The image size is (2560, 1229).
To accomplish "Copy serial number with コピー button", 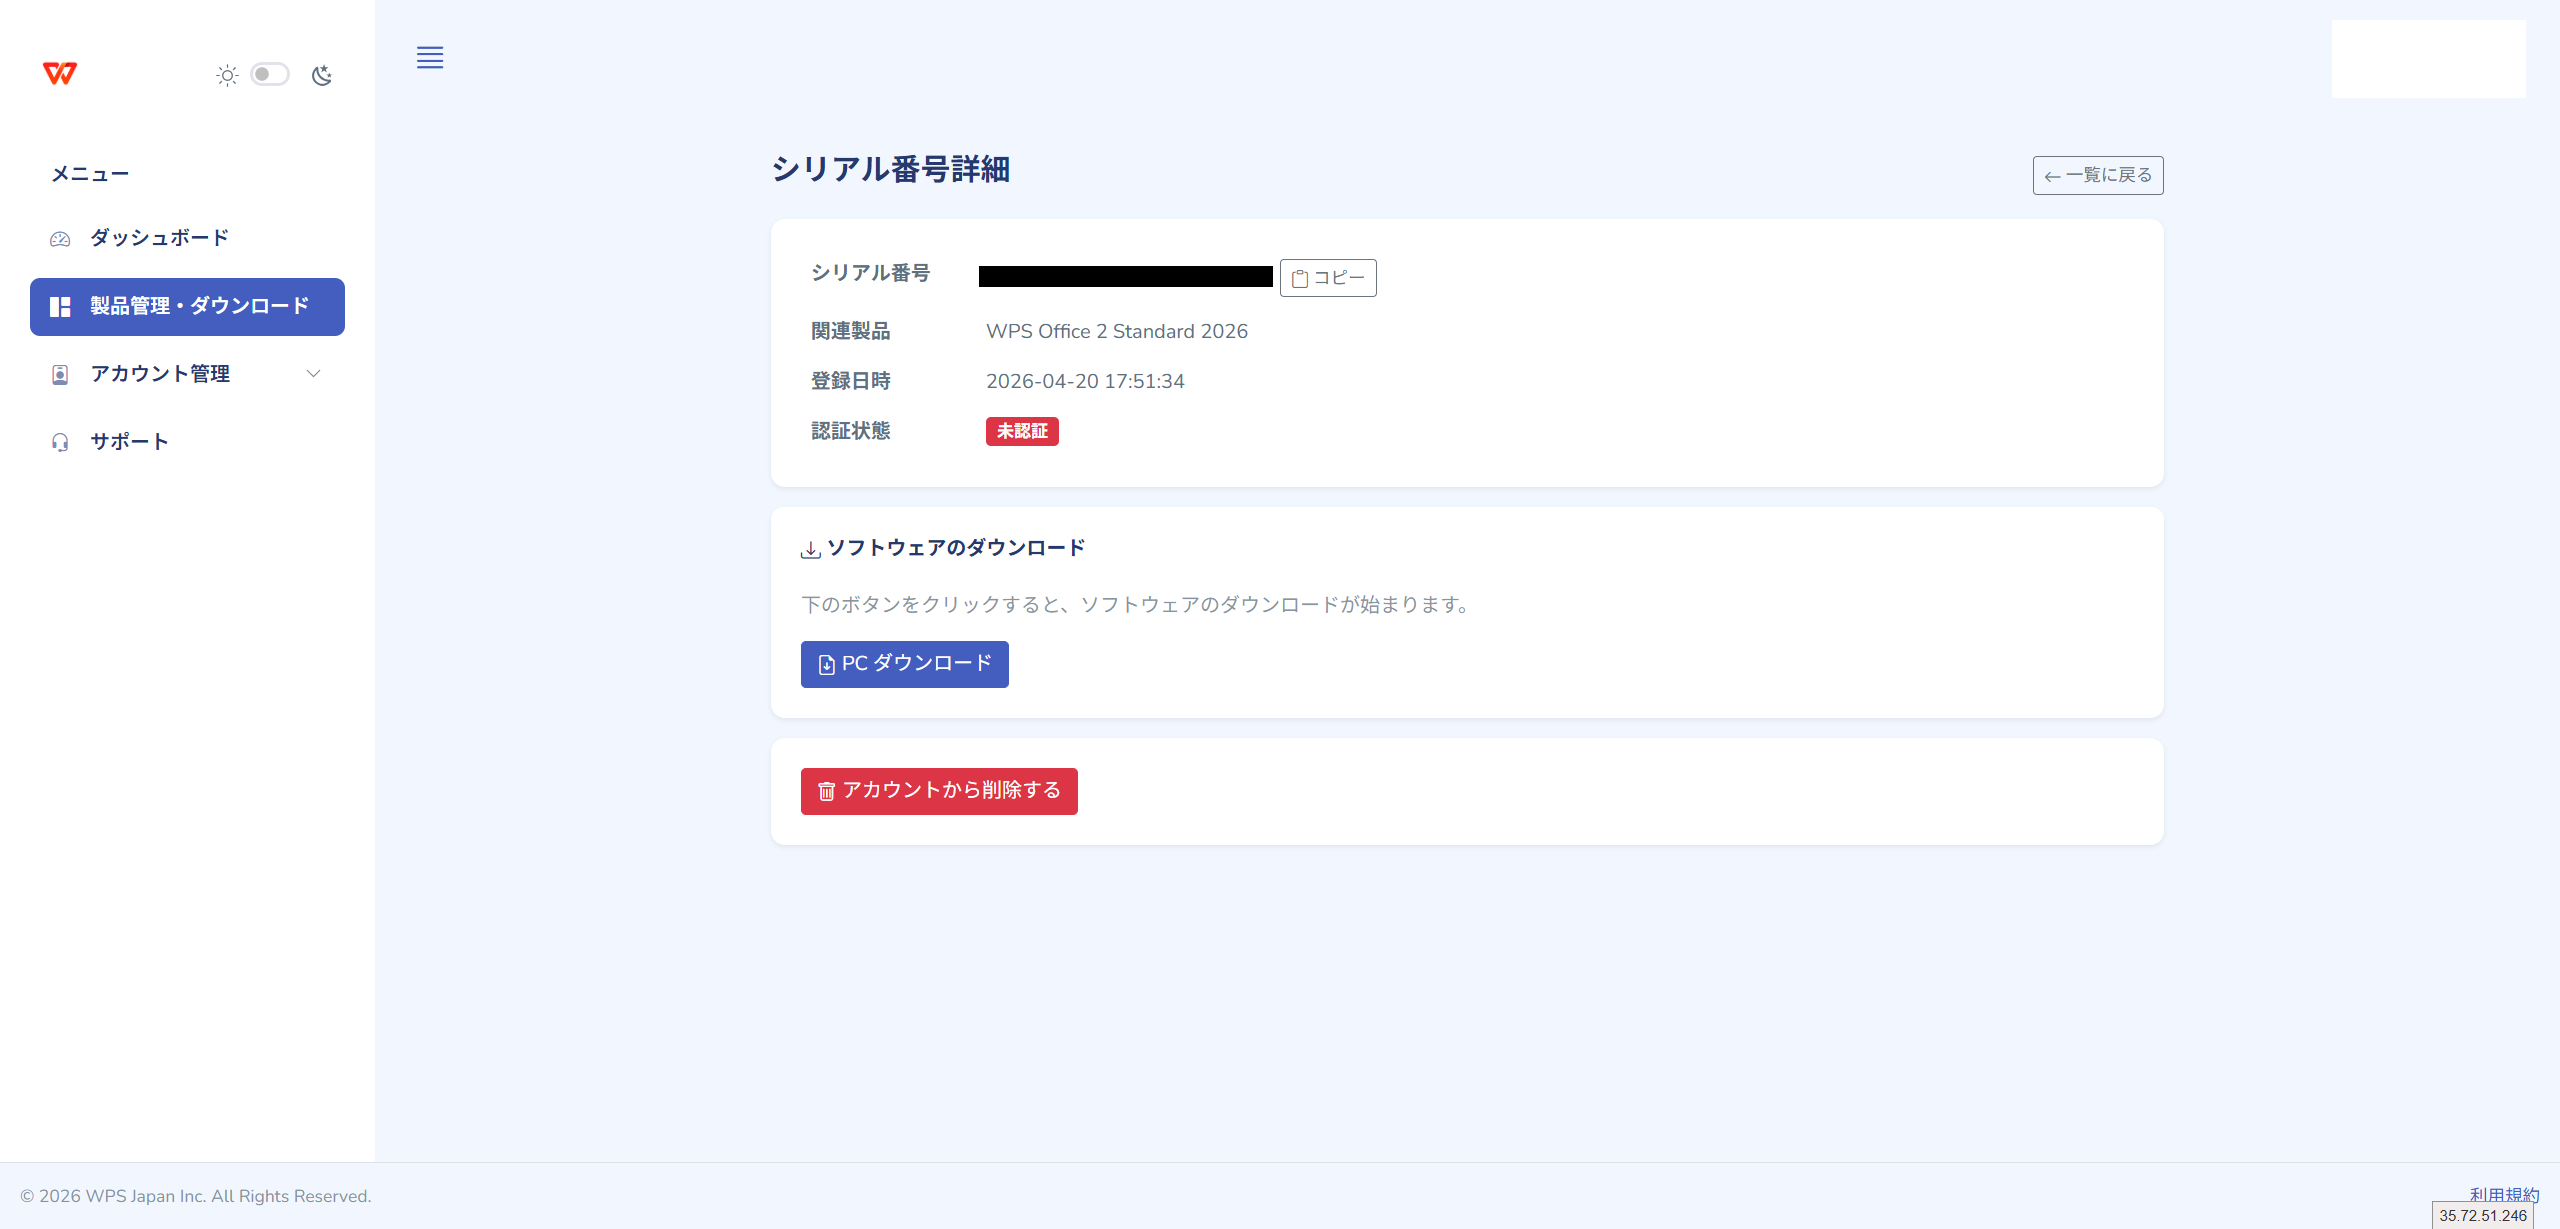I will pos(1327,278).
